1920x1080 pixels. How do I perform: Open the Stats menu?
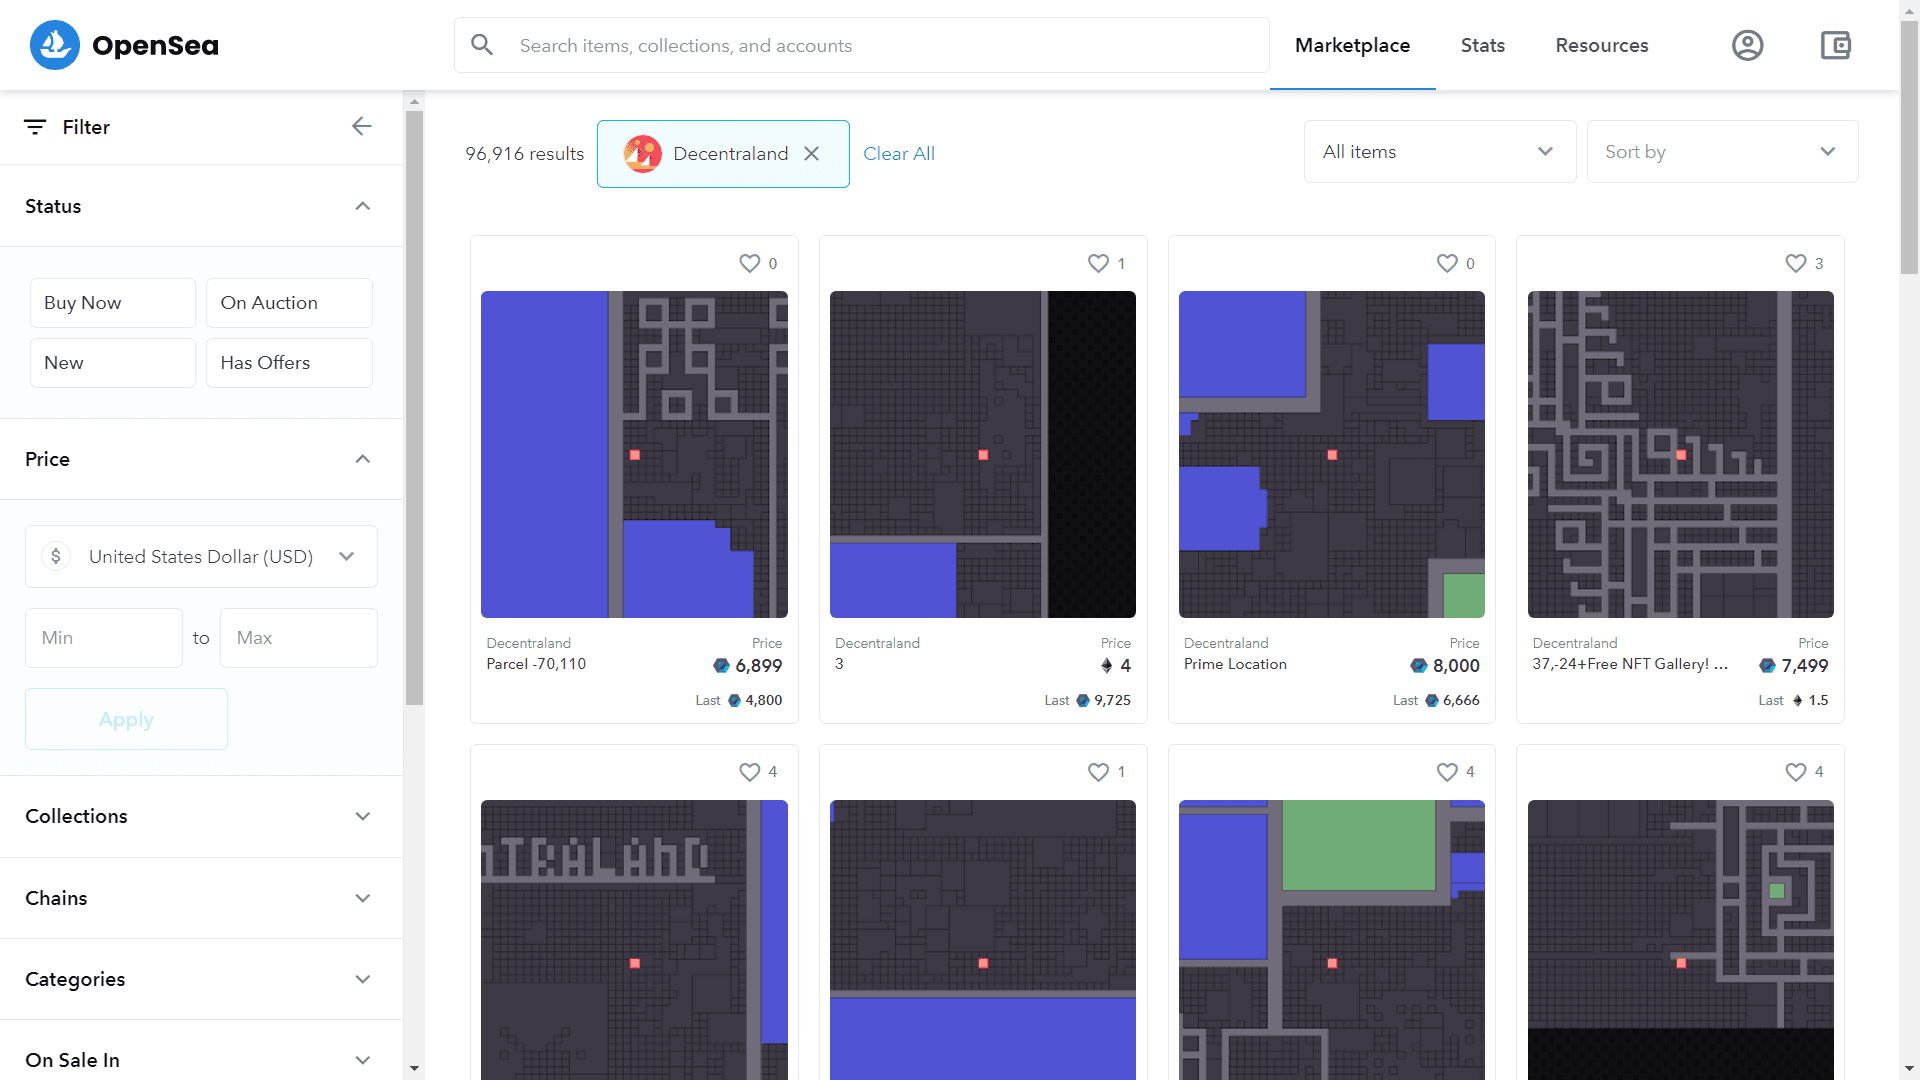click(1482, 45)
